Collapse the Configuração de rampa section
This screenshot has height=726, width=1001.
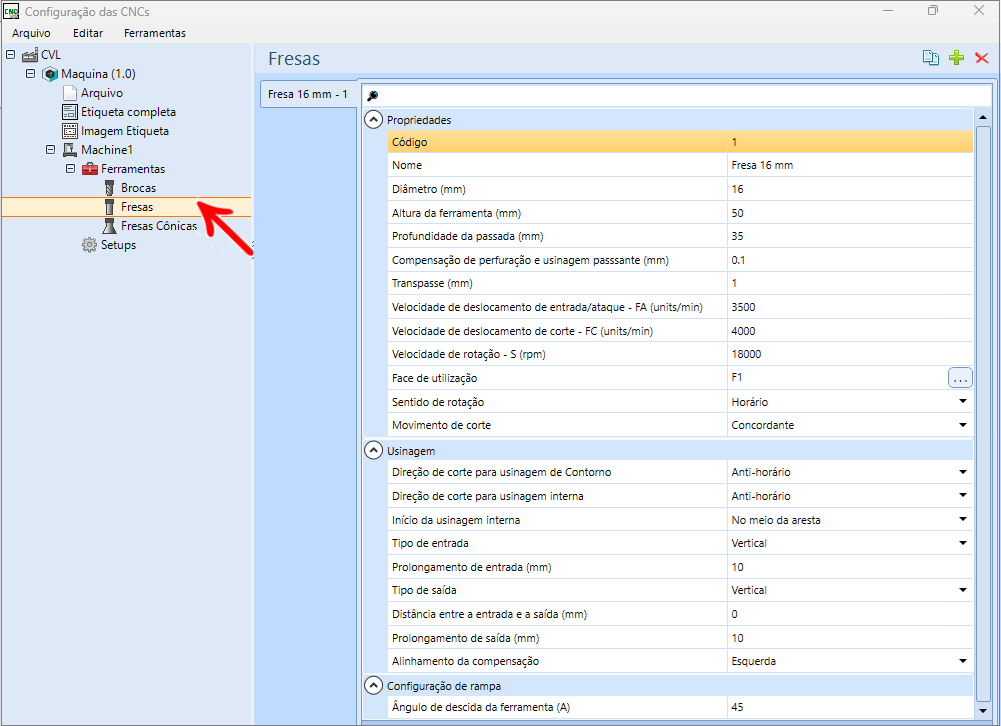tap(374, 686)
